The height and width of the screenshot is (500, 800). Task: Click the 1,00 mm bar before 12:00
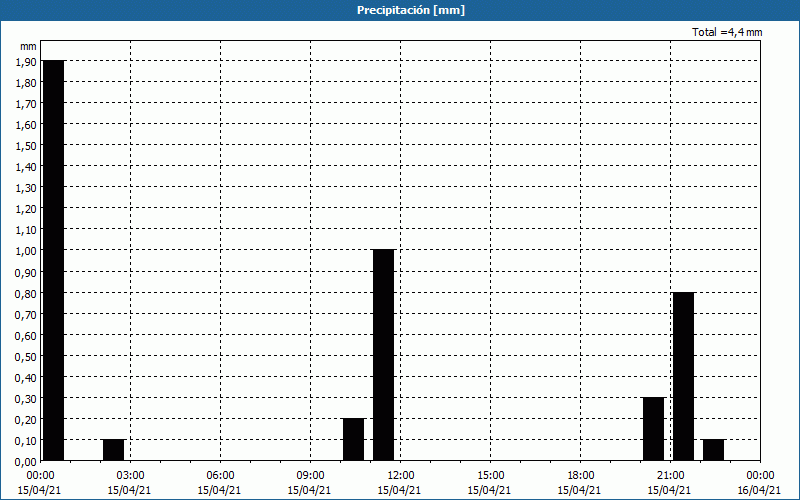(x=384, y=355)
